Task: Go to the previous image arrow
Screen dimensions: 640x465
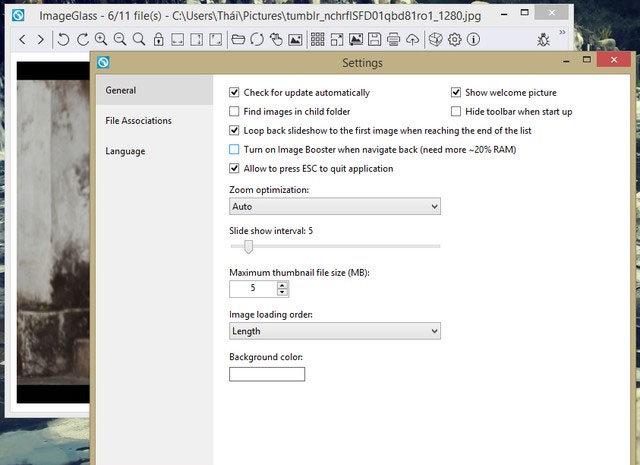Action: [x=22, y=40]
